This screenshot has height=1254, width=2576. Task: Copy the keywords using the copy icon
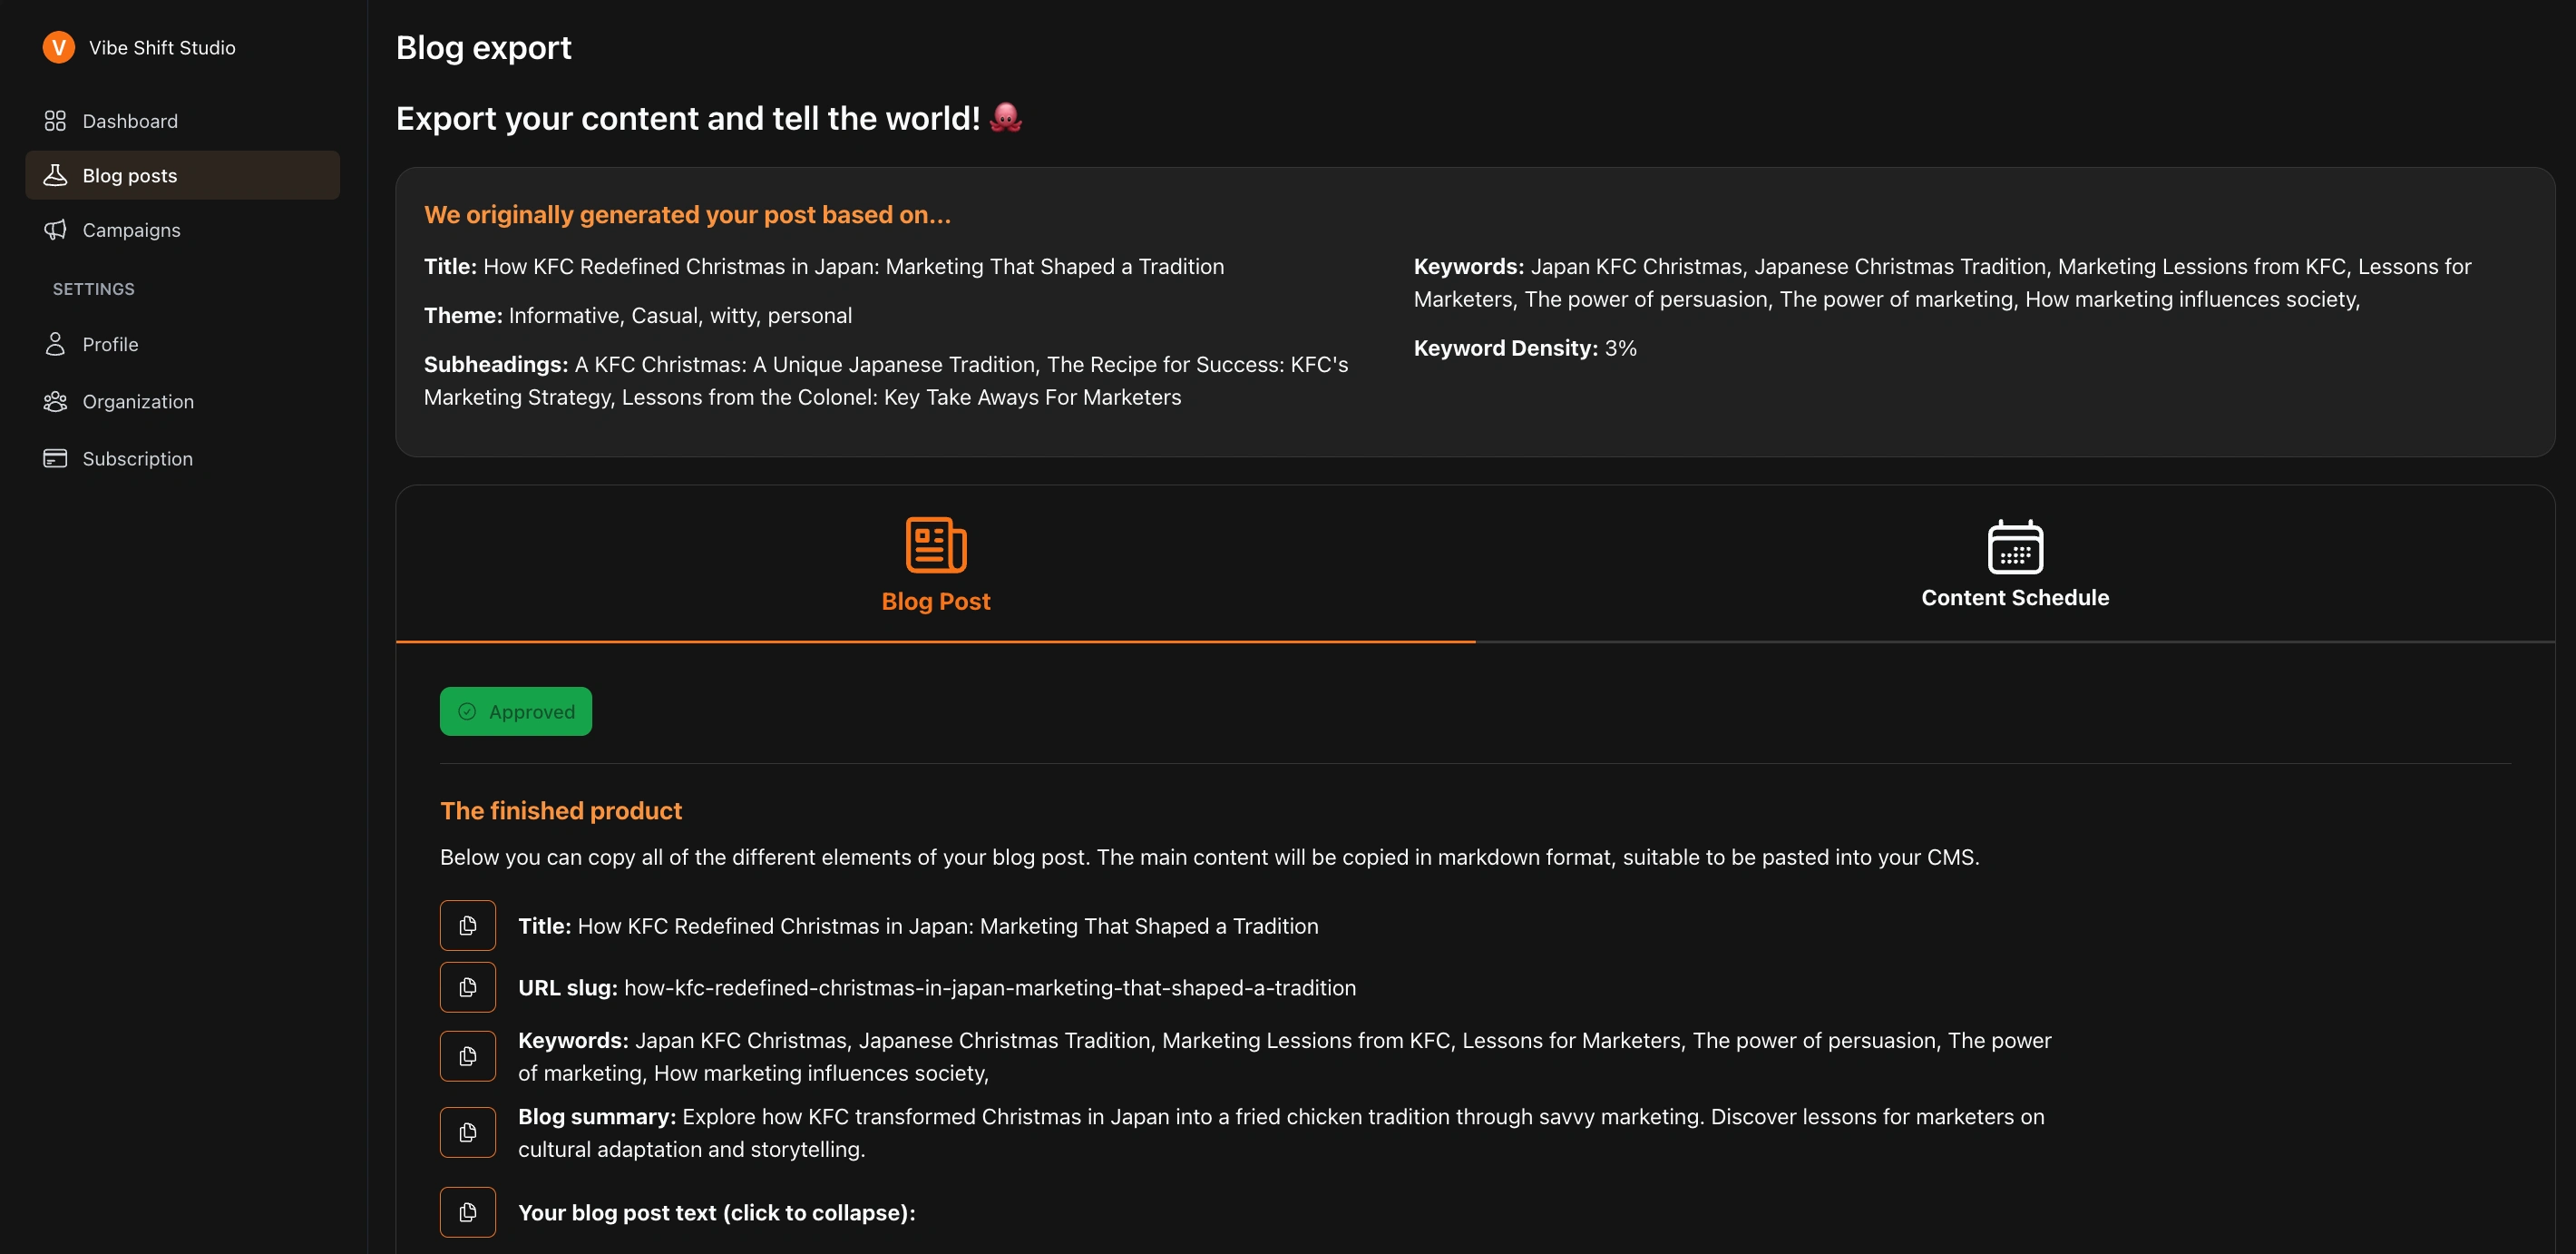tap(467, 1055)
